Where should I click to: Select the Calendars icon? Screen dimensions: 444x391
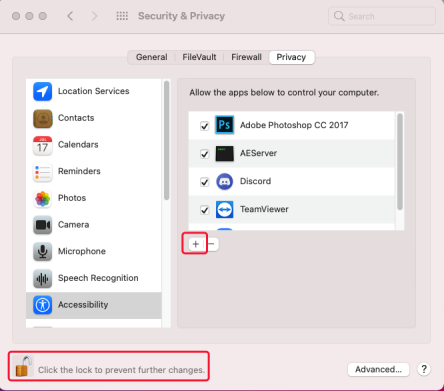pos(43,145)
